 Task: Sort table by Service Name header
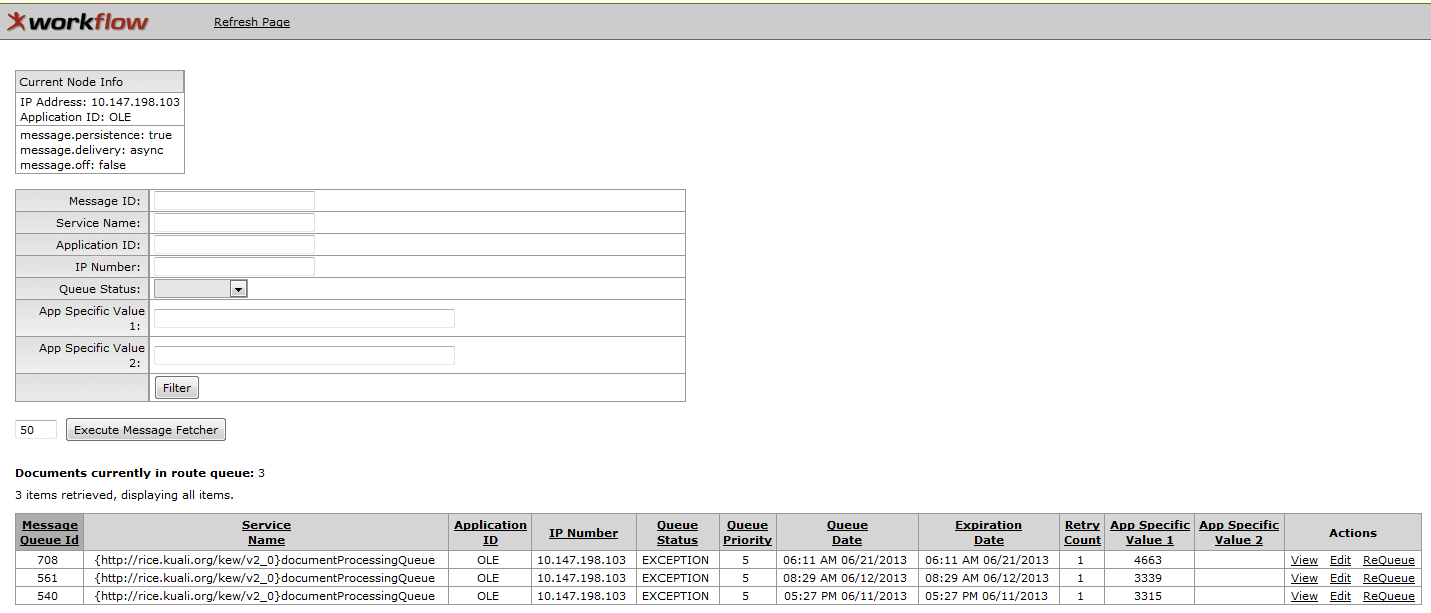(x=266, y=532)
